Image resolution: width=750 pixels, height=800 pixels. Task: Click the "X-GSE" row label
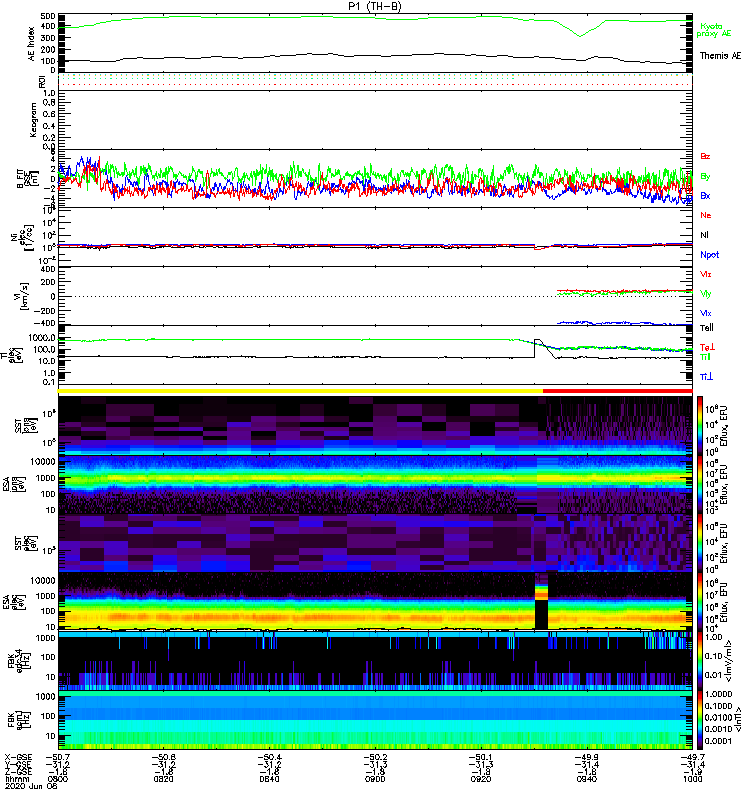[18, 757]
